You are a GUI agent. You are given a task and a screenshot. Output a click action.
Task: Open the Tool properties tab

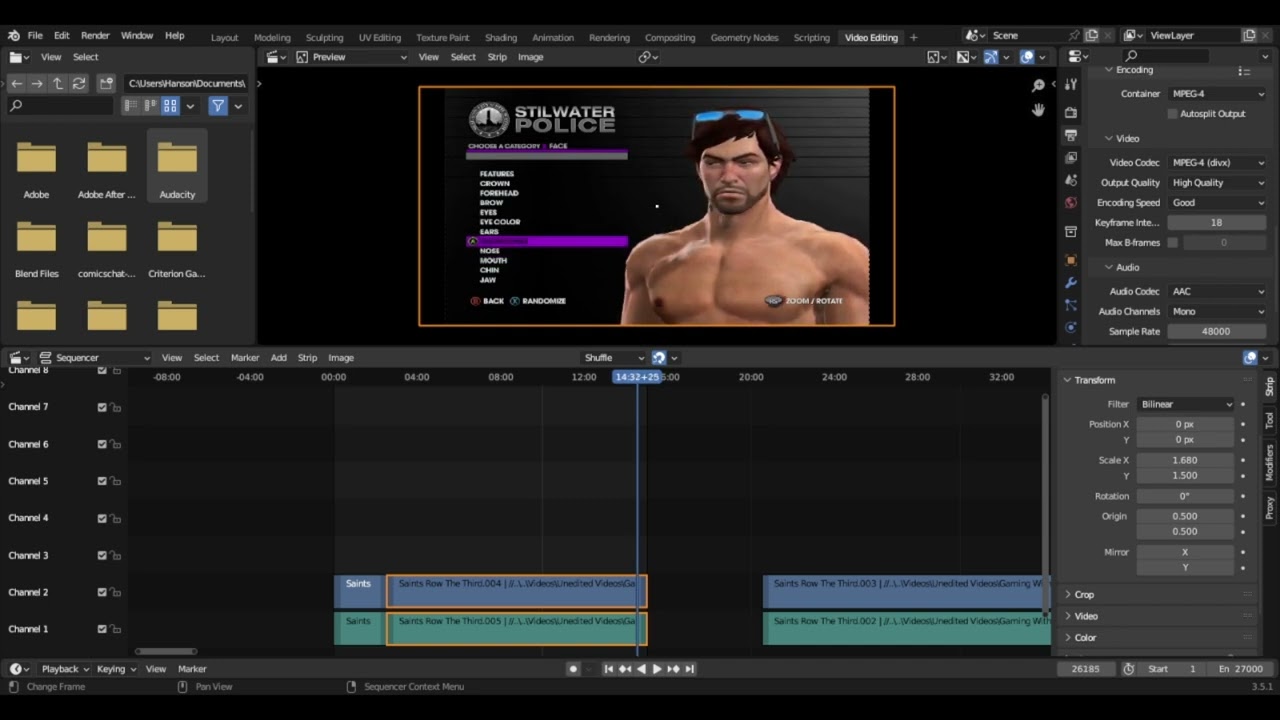coord(1071,84)
